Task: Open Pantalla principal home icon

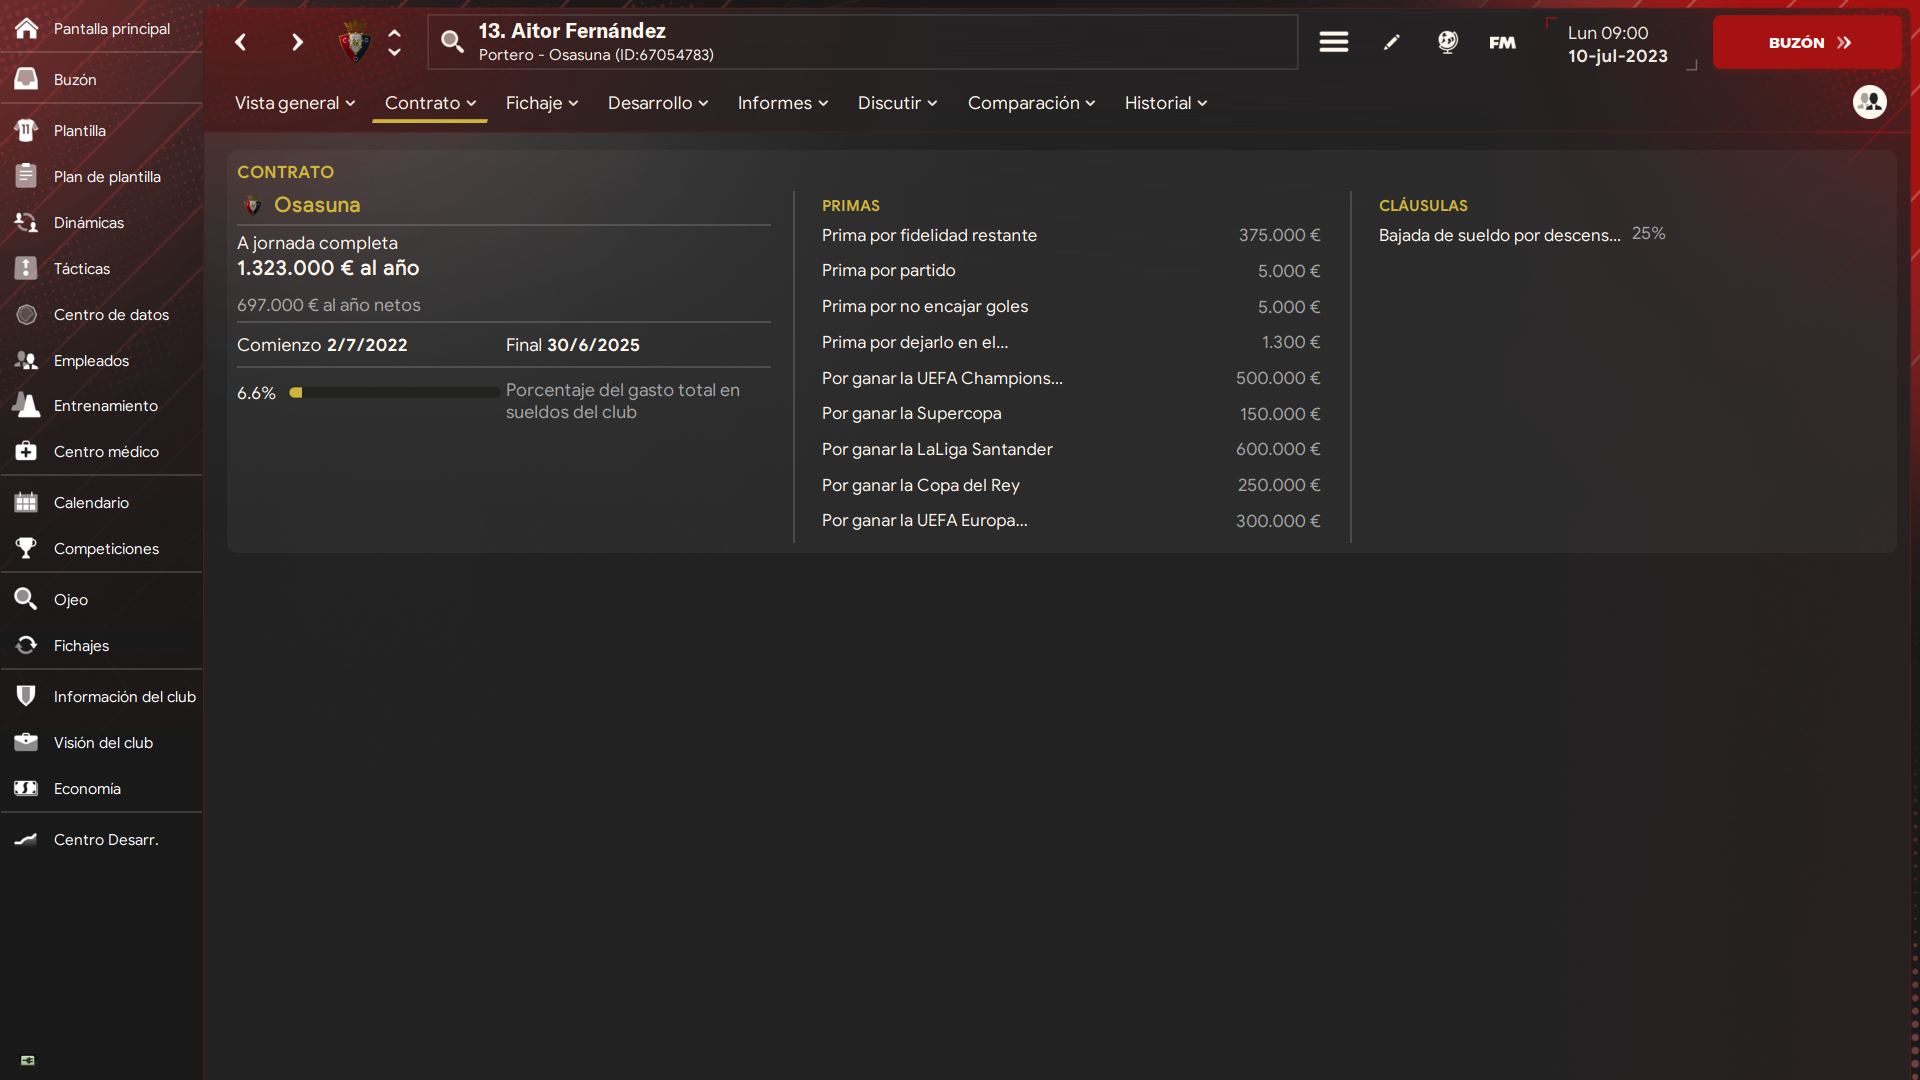Action: point(26,28)
